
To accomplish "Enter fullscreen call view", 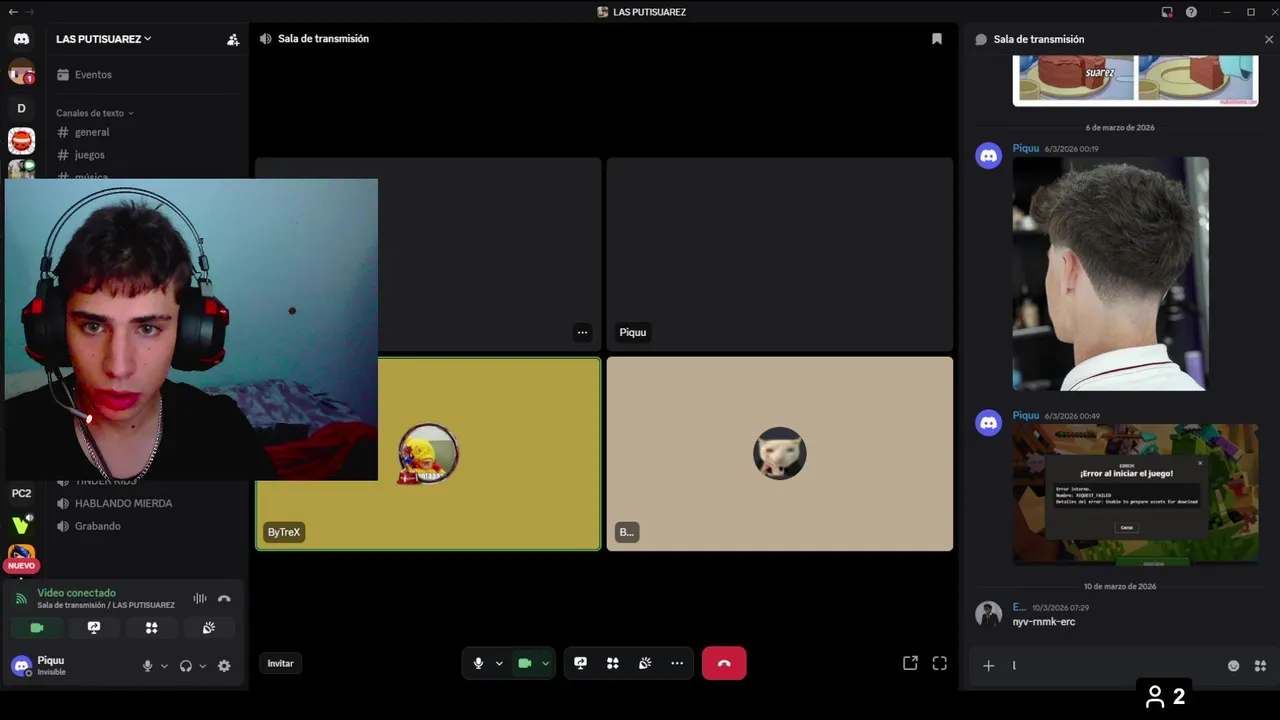I will (939, 663).
